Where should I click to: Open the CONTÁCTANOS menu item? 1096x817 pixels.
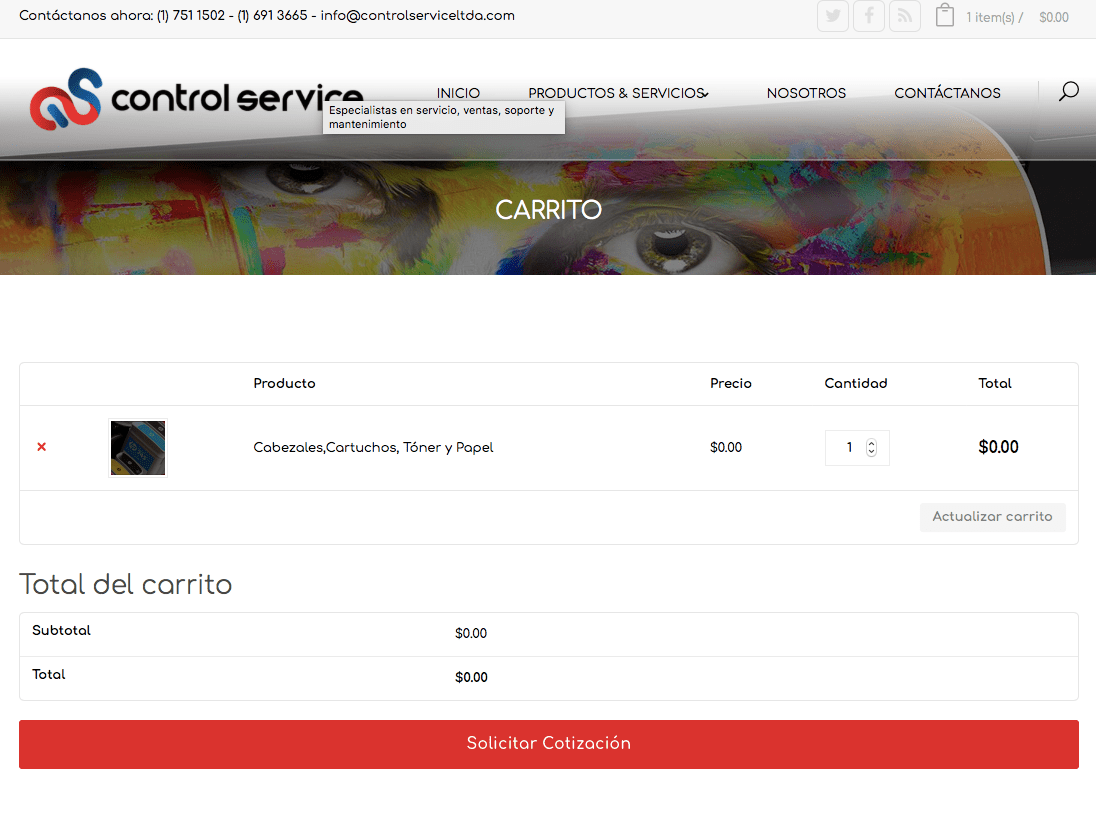point(947,93)
